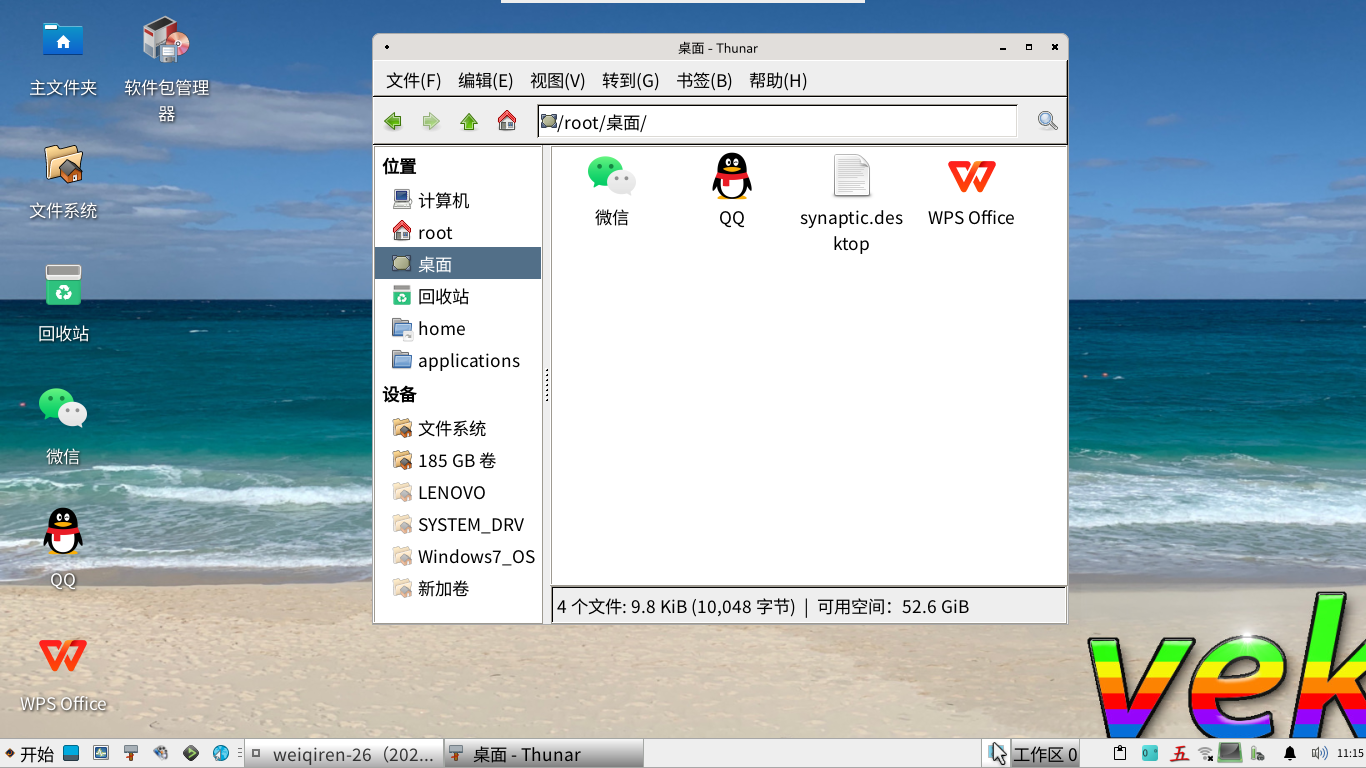Open the 视图(V) menu
The image size is (1366, 768).
coord(558,81)
